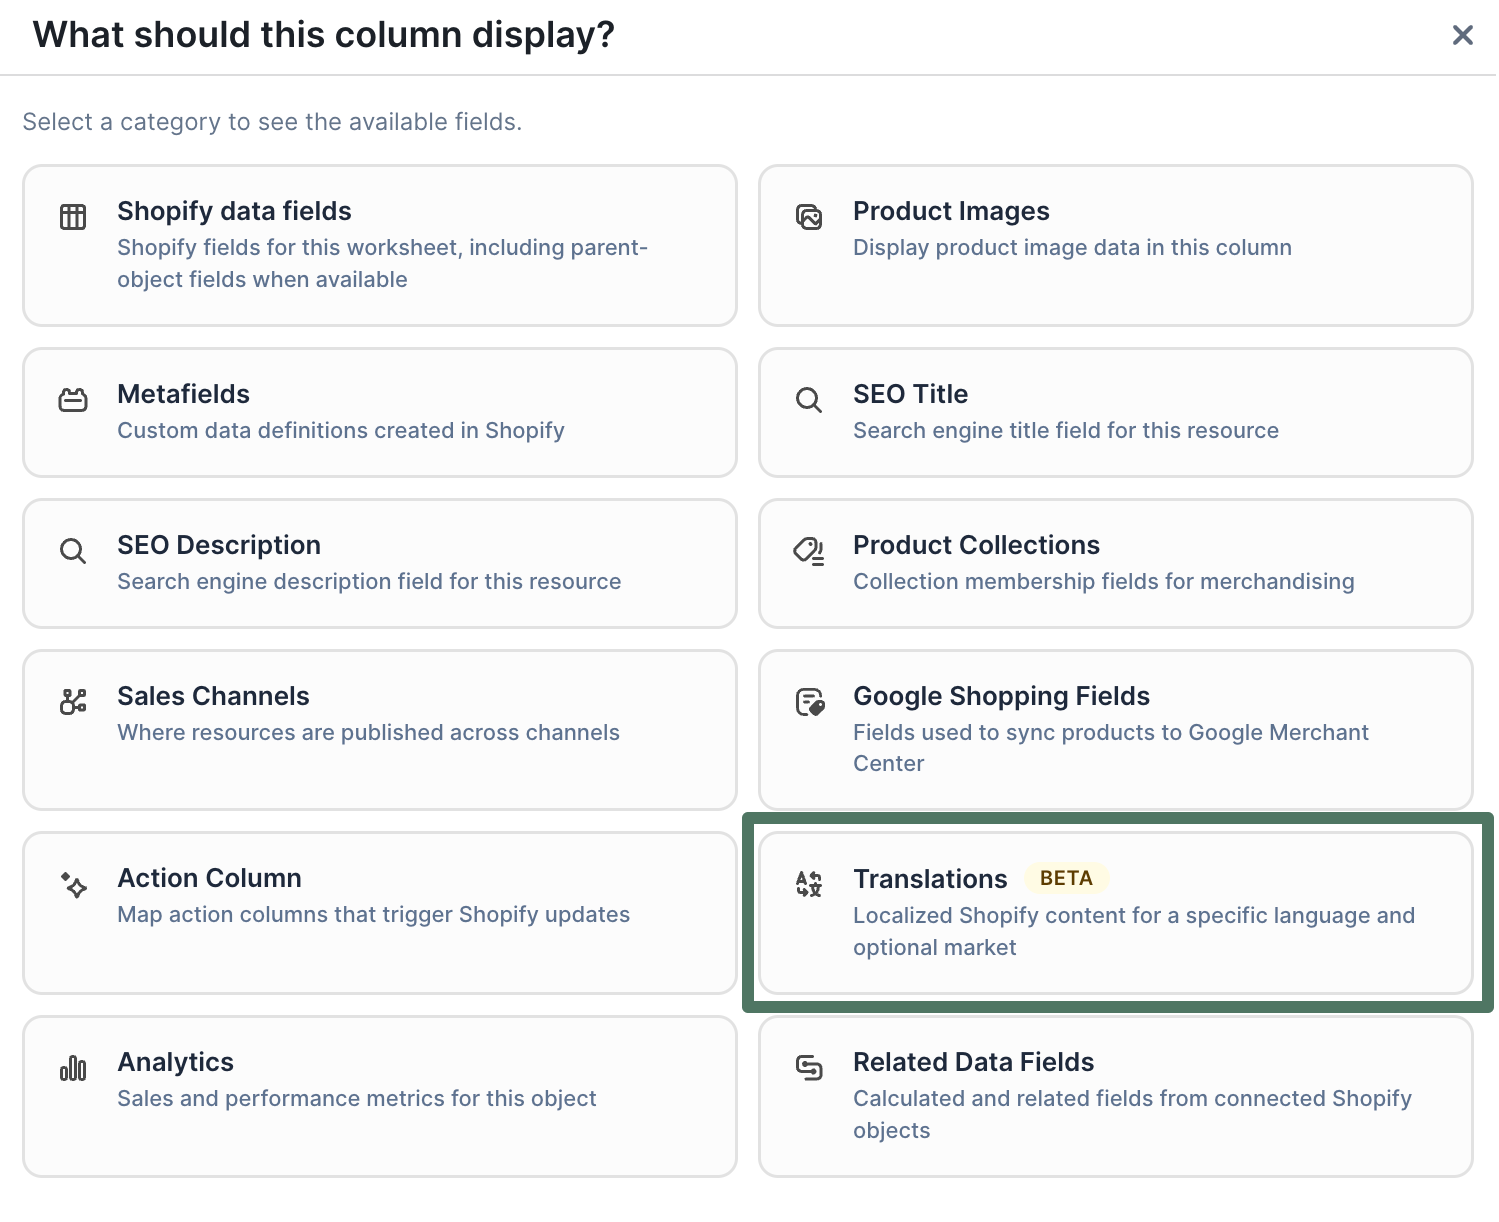Click the Translations language icon
The width and height of the screenshot is (1499, 1222).
point(809,884)
